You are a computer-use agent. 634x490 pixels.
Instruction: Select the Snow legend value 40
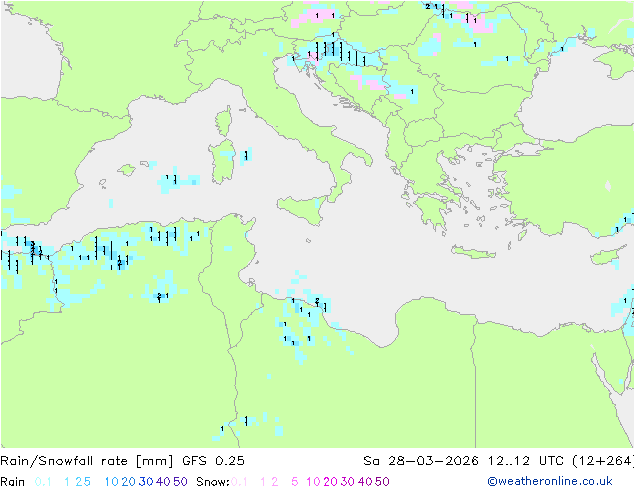[x=365, y=482]
